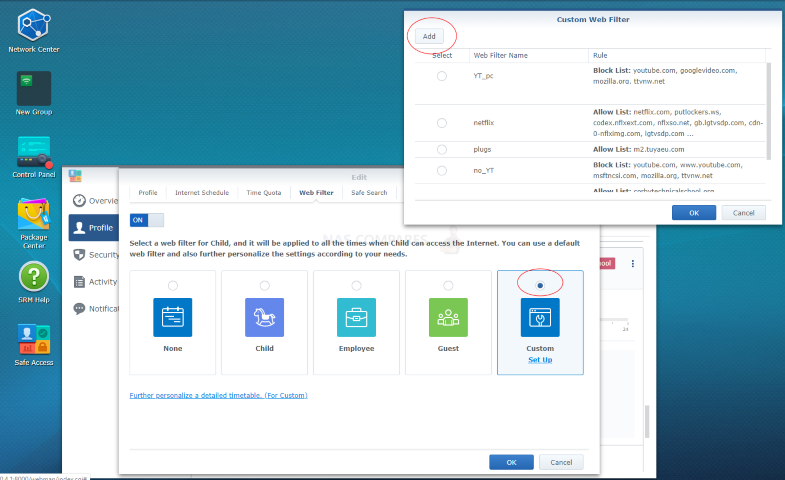Select the no_YT custom filter radio
Viewport: 785px width, 480px height.
click(442, 171)
